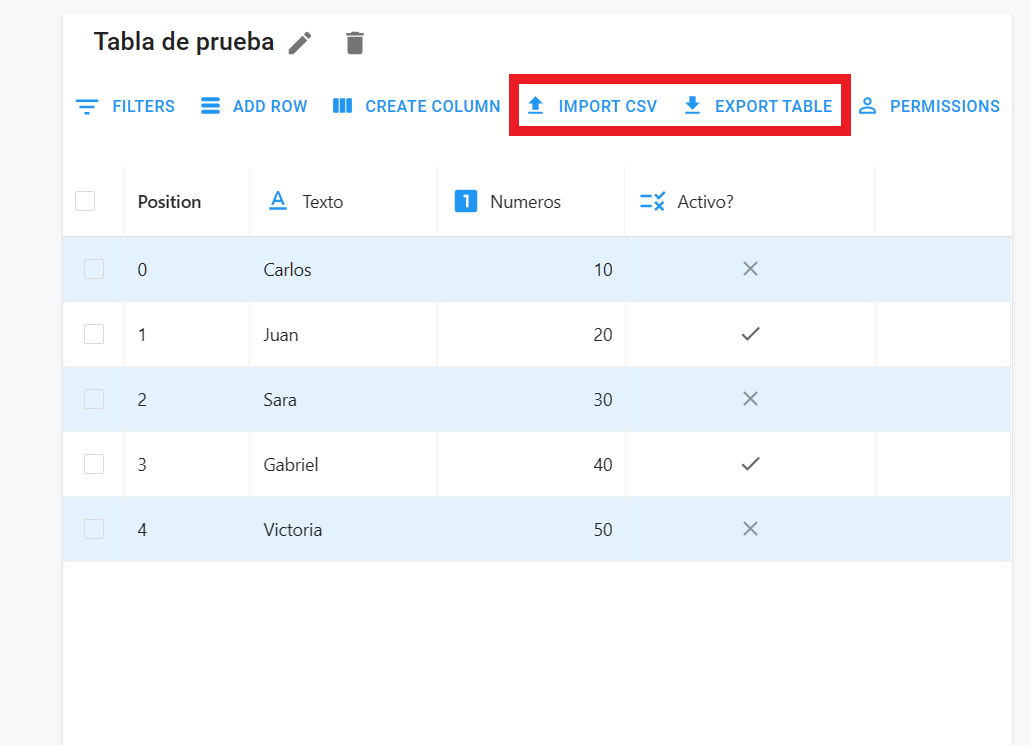
Task: Click the Activo? column header label
Action: tap(706, 202)
